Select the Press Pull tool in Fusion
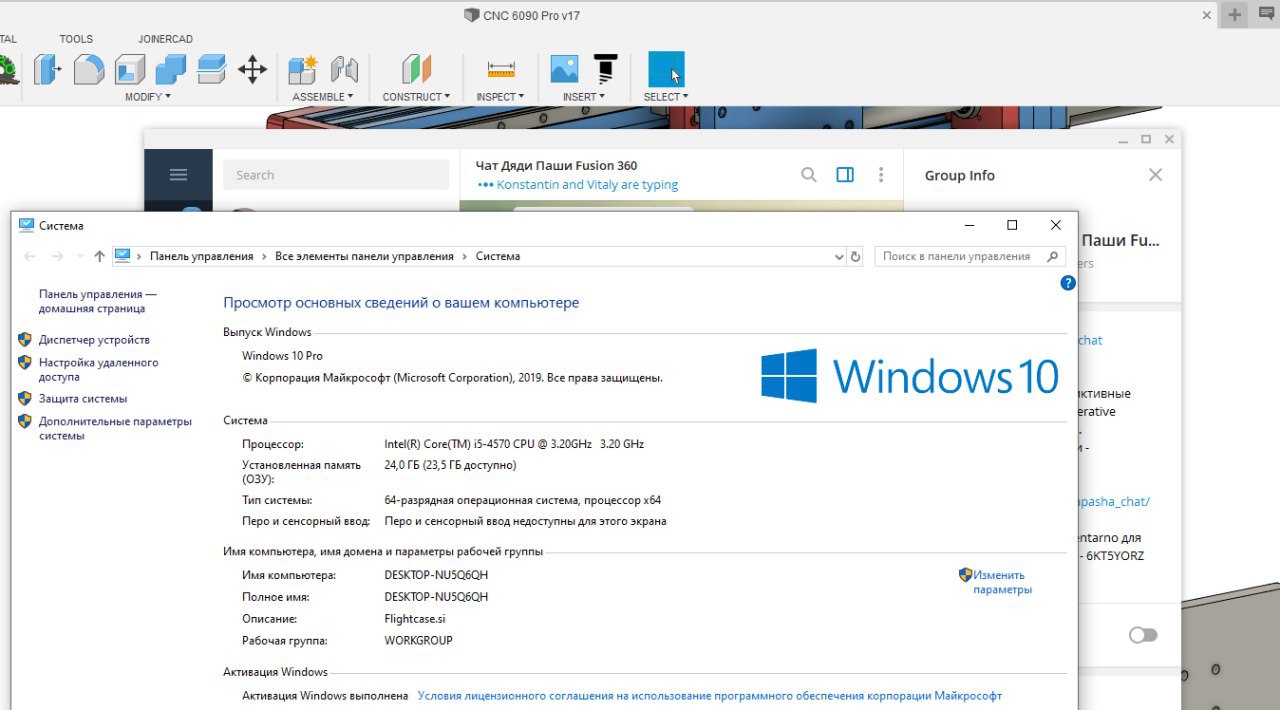This screenshot has width=1280, height=710. (x=47, y=69)
